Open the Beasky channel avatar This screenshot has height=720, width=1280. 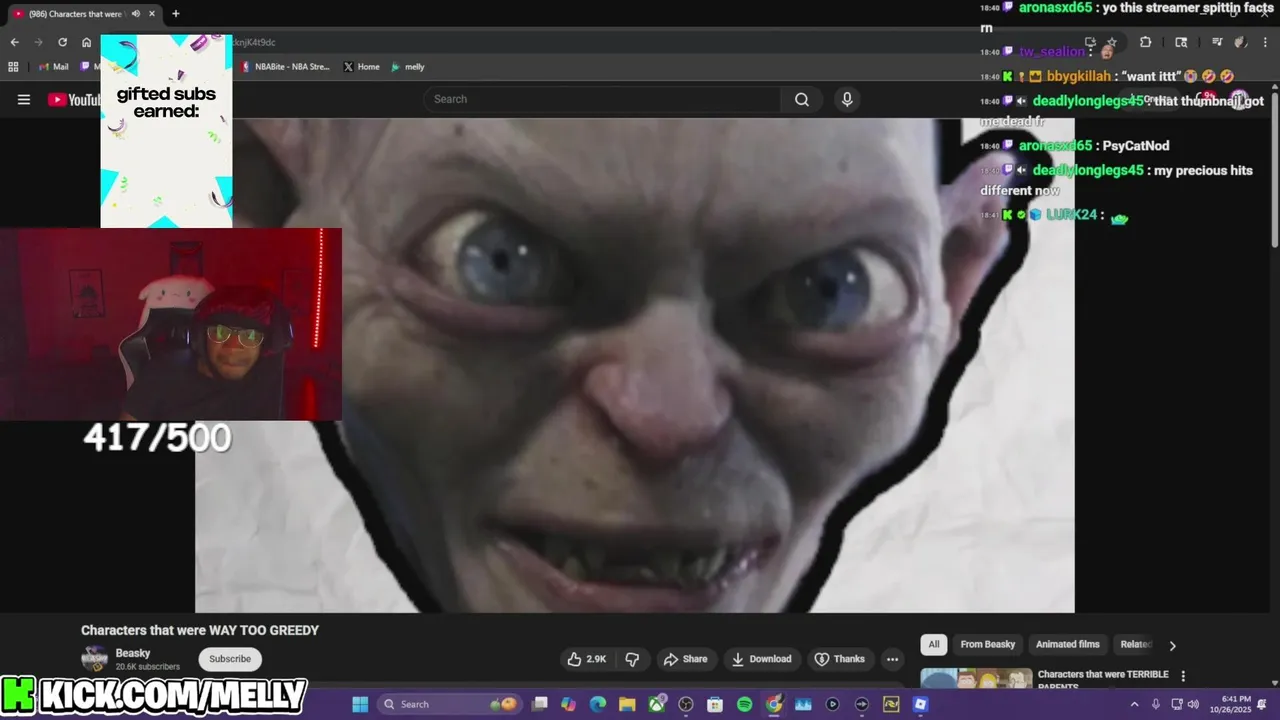(x=94, y=659)
